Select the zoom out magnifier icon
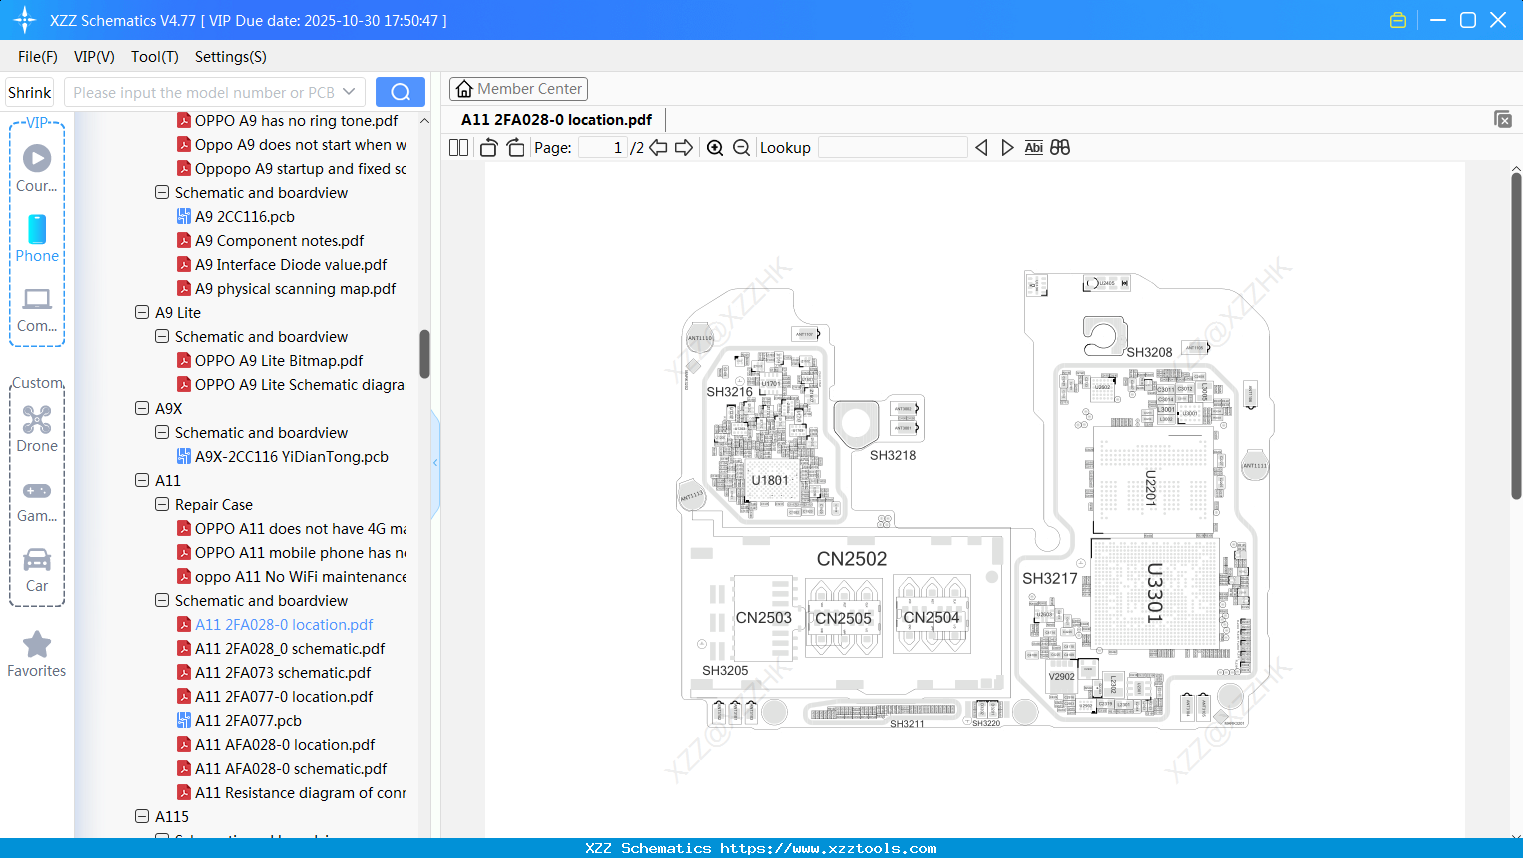 click(742, 147)
